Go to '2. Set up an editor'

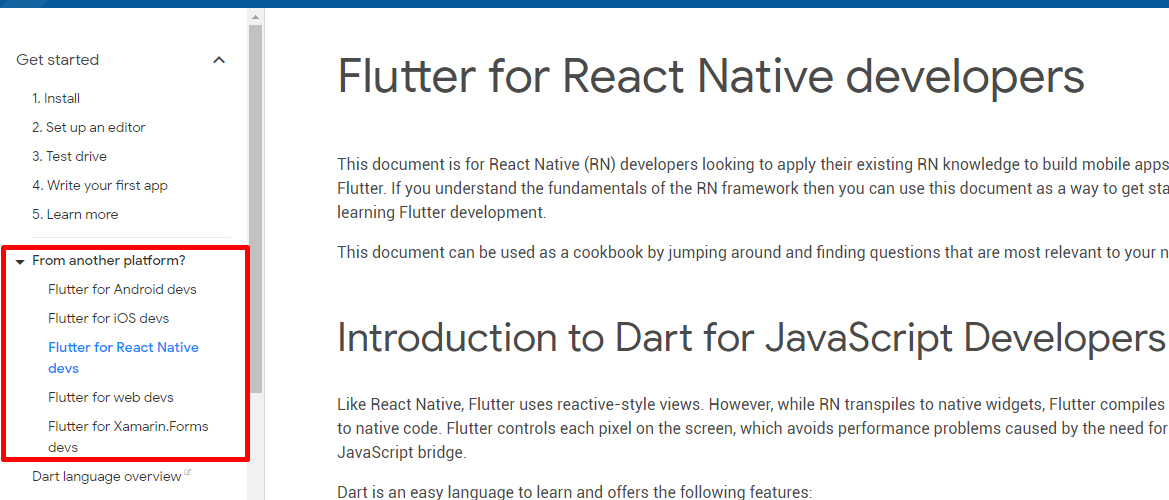pyautogui.click(x=89, y=127)
